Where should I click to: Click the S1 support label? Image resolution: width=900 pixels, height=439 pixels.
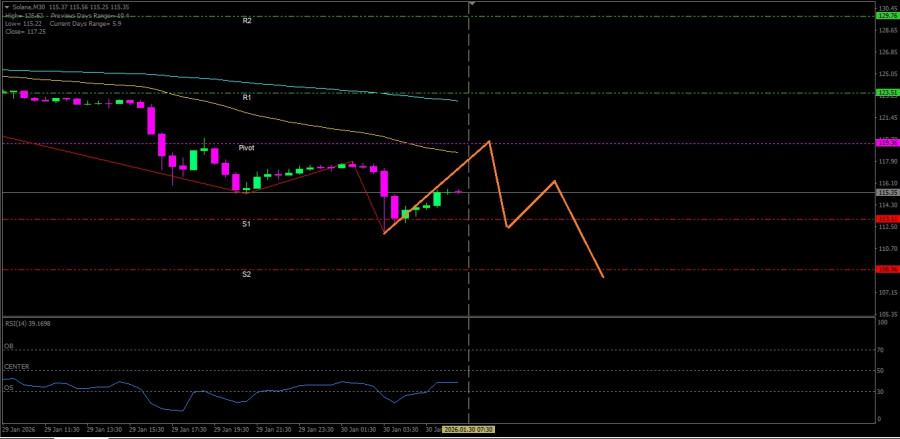coord(246,224)
